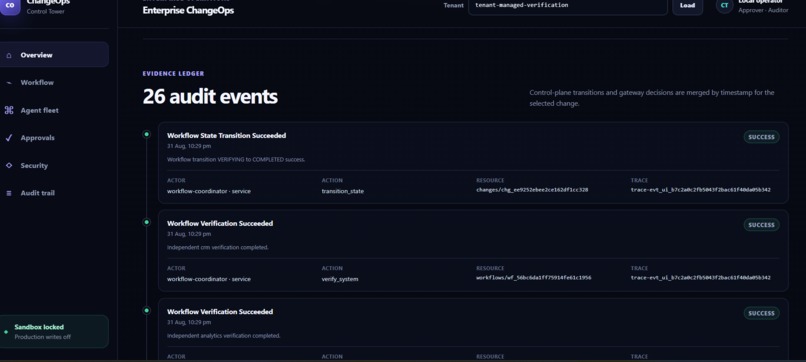Click the Audit trail list icon
This screenshot has width=806, height=362.
coord(9,193)
